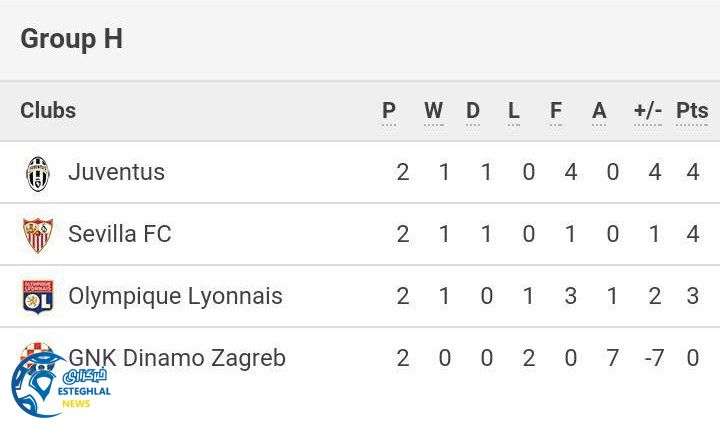Click the Olympique Lyonnais crest icon
Viewport: 720px width, 436px height.
click(x=37, y=297)
